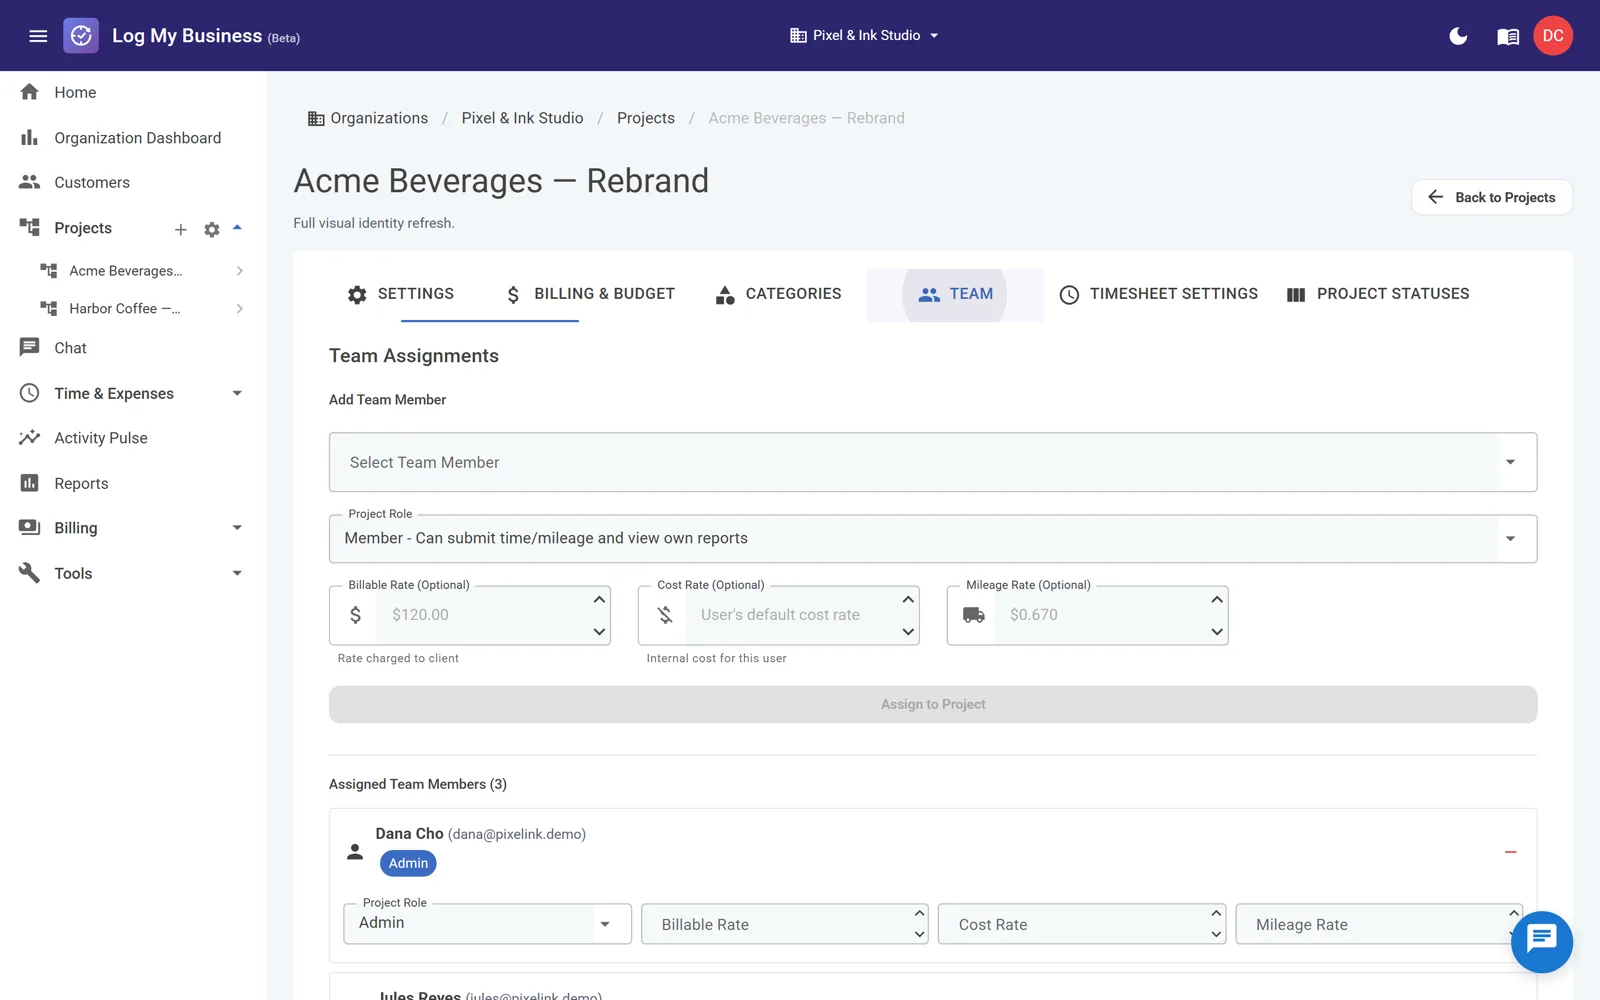Switch to the Project Statuses tab
Viewport: 1600px width, 1000px height.
click(1378, 294)
